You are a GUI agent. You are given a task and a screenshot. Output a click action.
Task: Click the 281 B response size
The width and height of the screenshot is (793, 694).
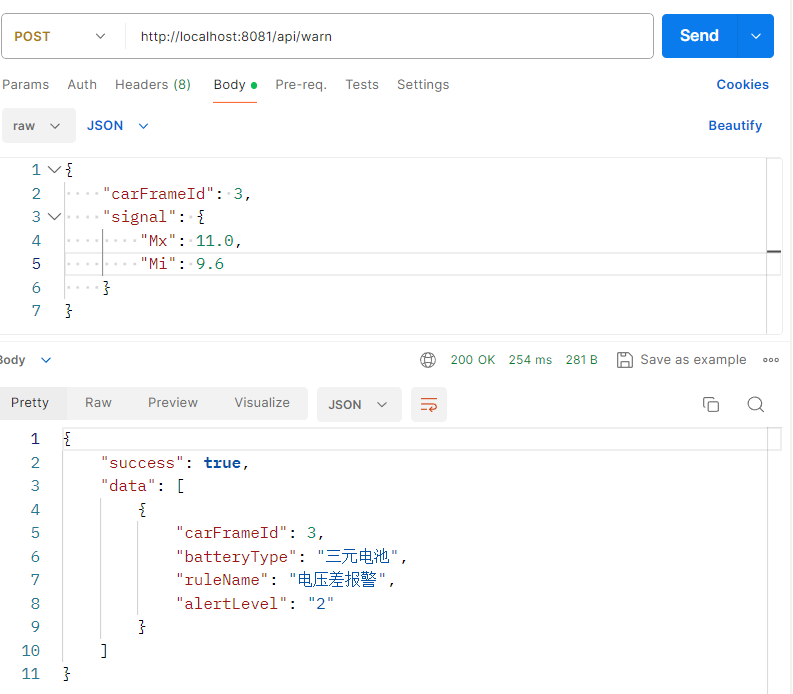pyautogui.click(x=582, y=360)
